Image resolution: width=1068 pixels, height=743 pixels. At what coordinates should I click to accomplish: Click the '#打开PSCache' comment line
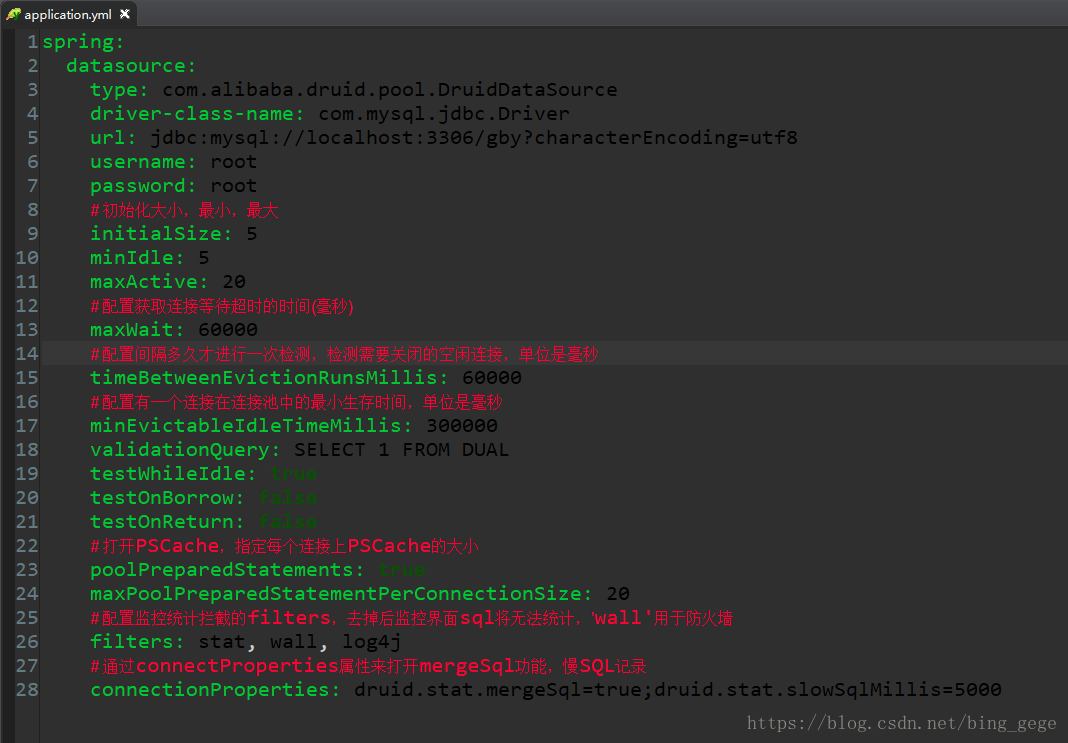[x=284, y=546]
